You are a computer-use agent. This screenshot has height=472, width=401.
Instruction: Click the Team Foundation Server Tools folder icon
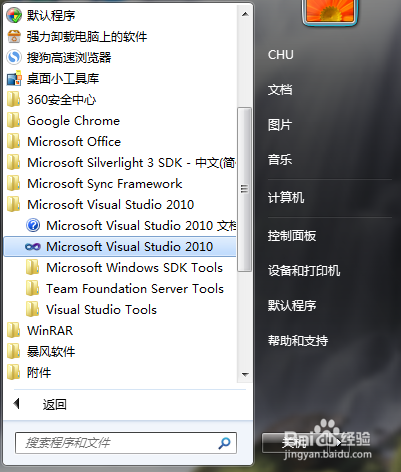pos(33,288)
